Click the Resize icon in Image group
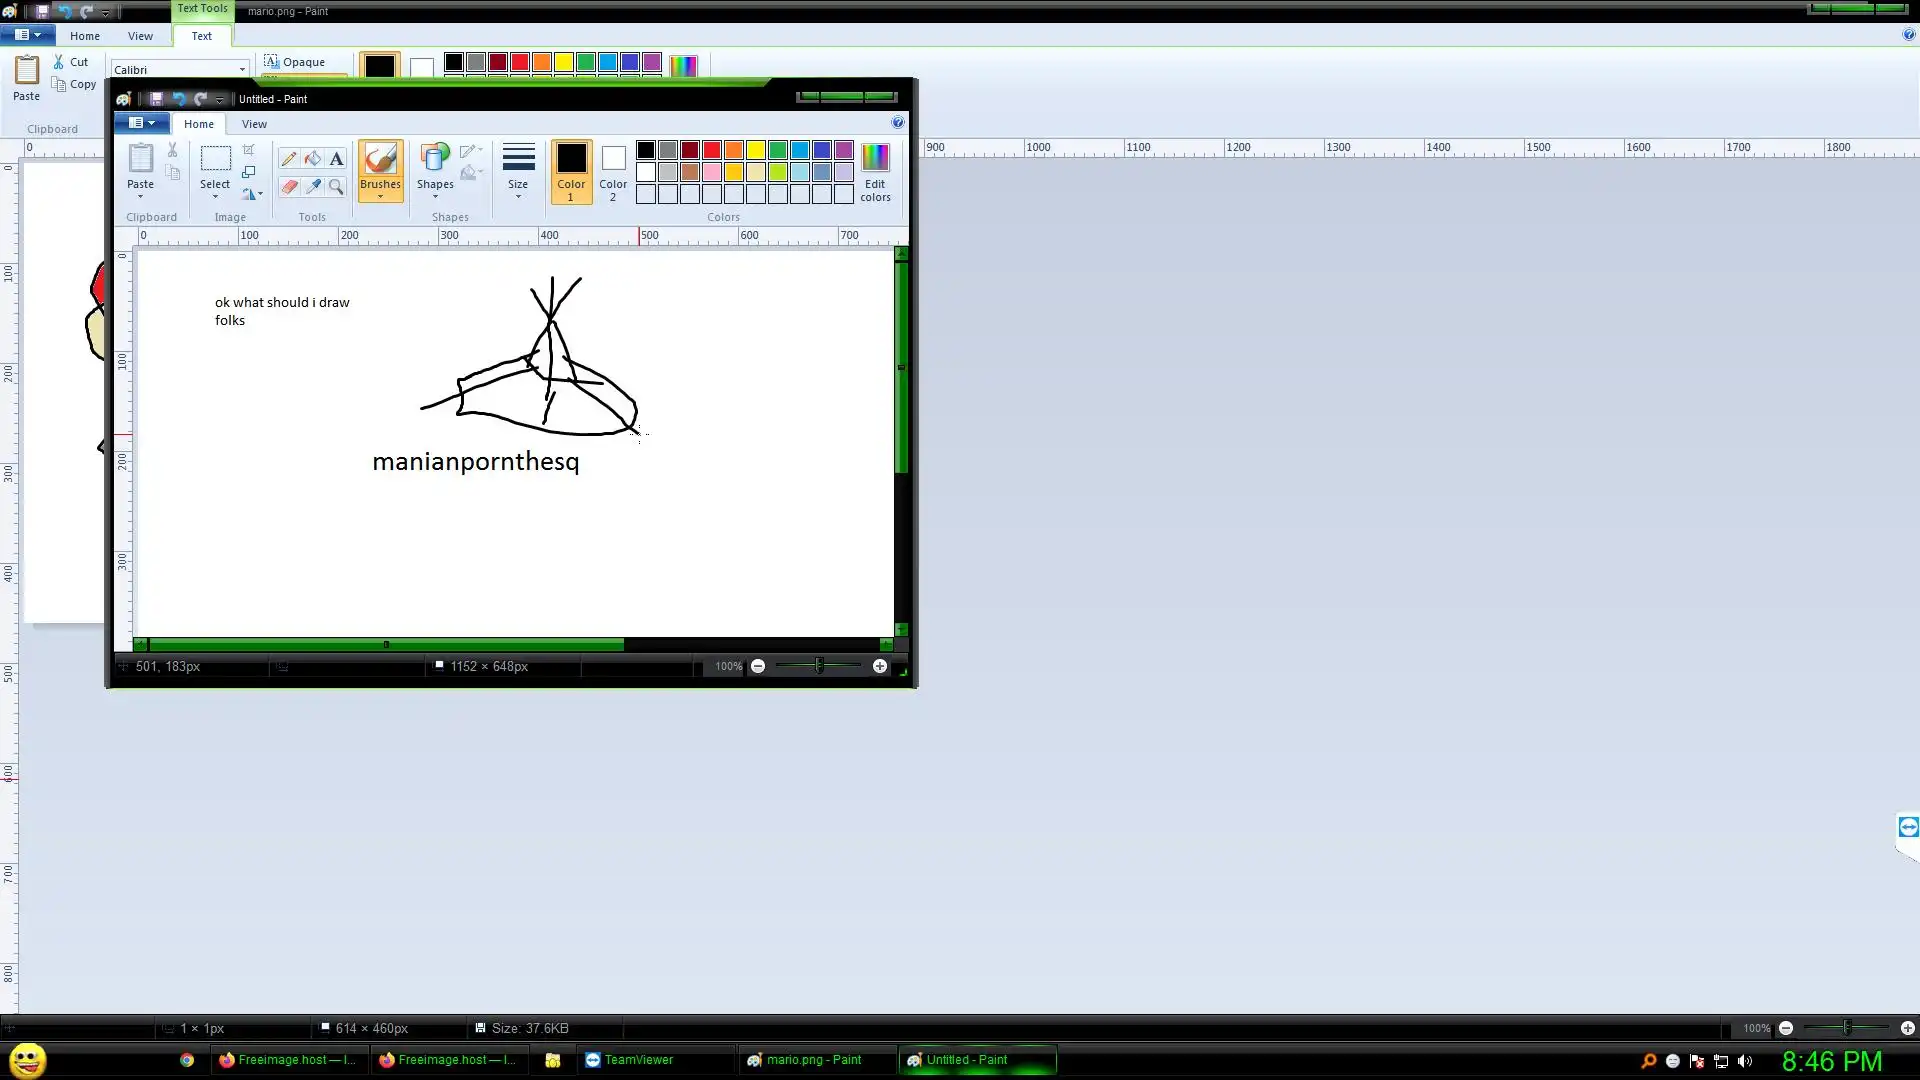The image size is (1920, 1080). pos(248,172)
